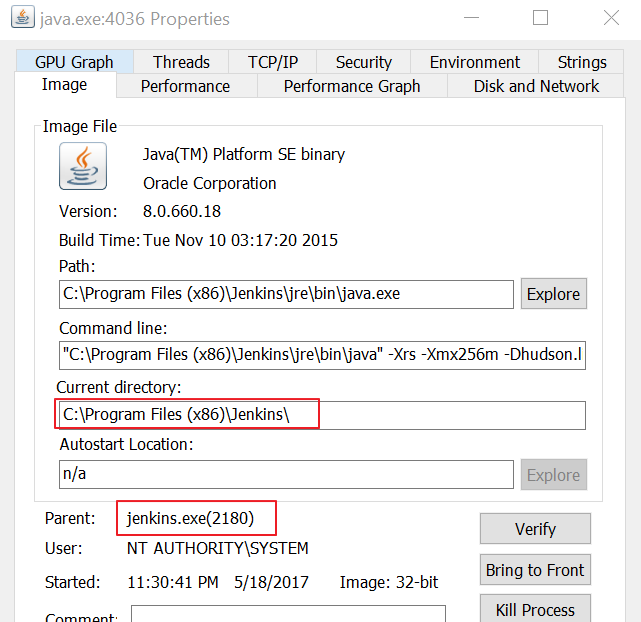This screenshot has height=622, width=641.
Task: Click inside the Command line field
Action: tap(322, 355)
